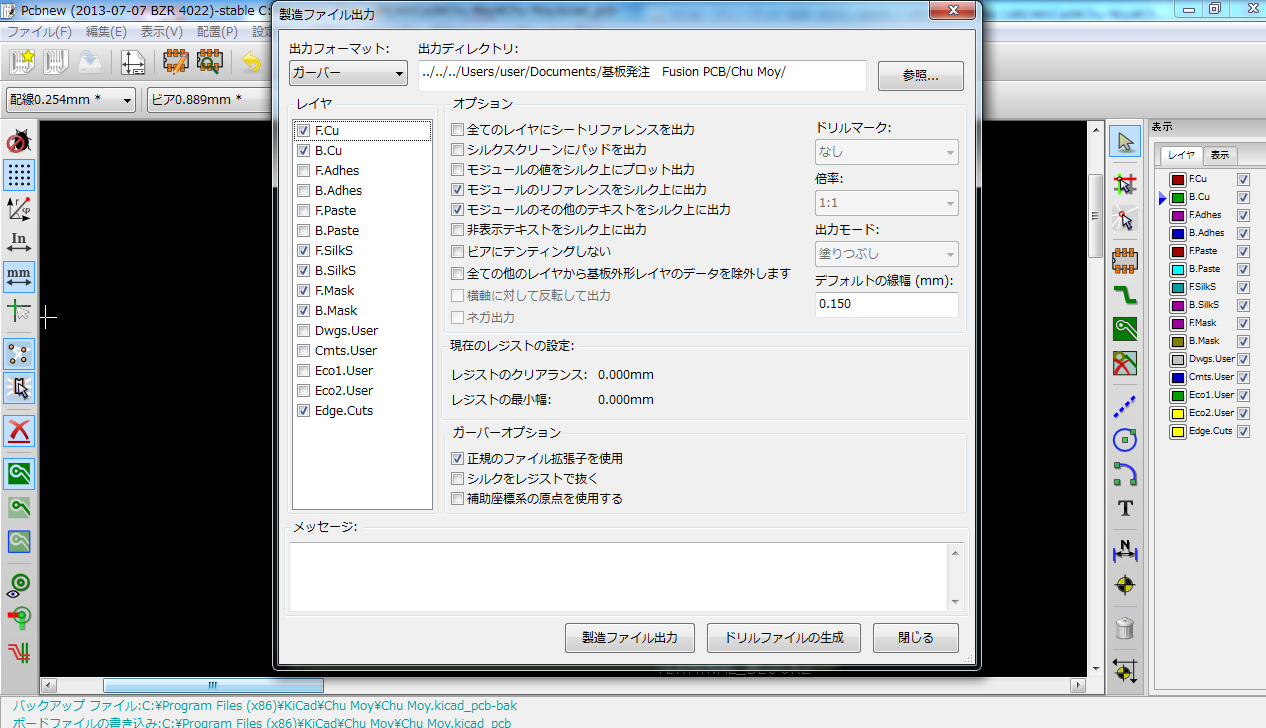This screenshot has height=728, width=1266.
Task: Open the 配線0.254mm track width dropdown
Action: point(71,100)
